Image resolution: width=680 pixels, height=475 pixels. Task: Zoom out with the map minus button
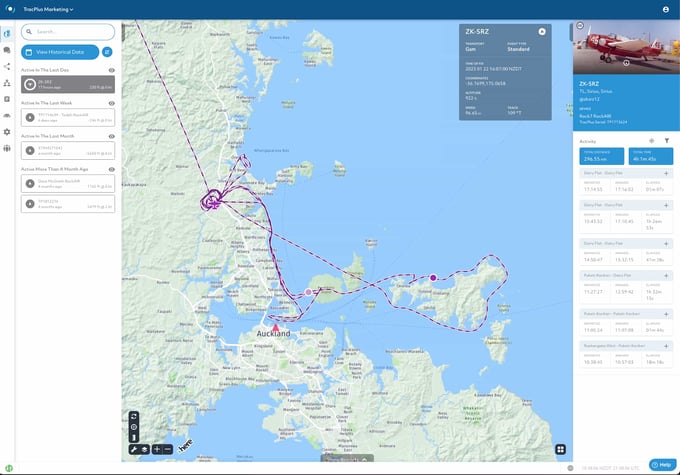[168, 449]
